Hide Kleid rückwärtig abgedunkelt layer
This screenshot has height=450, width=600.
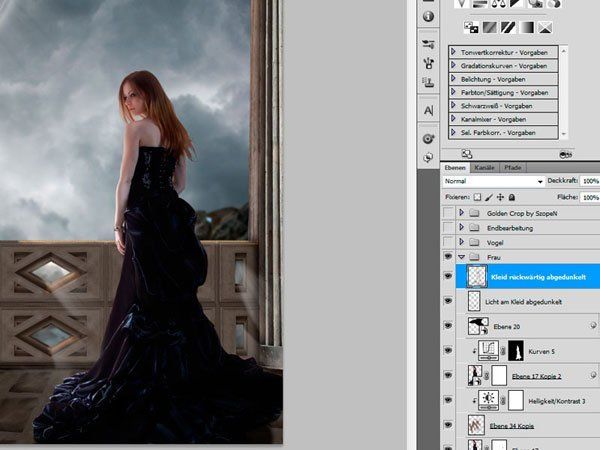(448, 276)
